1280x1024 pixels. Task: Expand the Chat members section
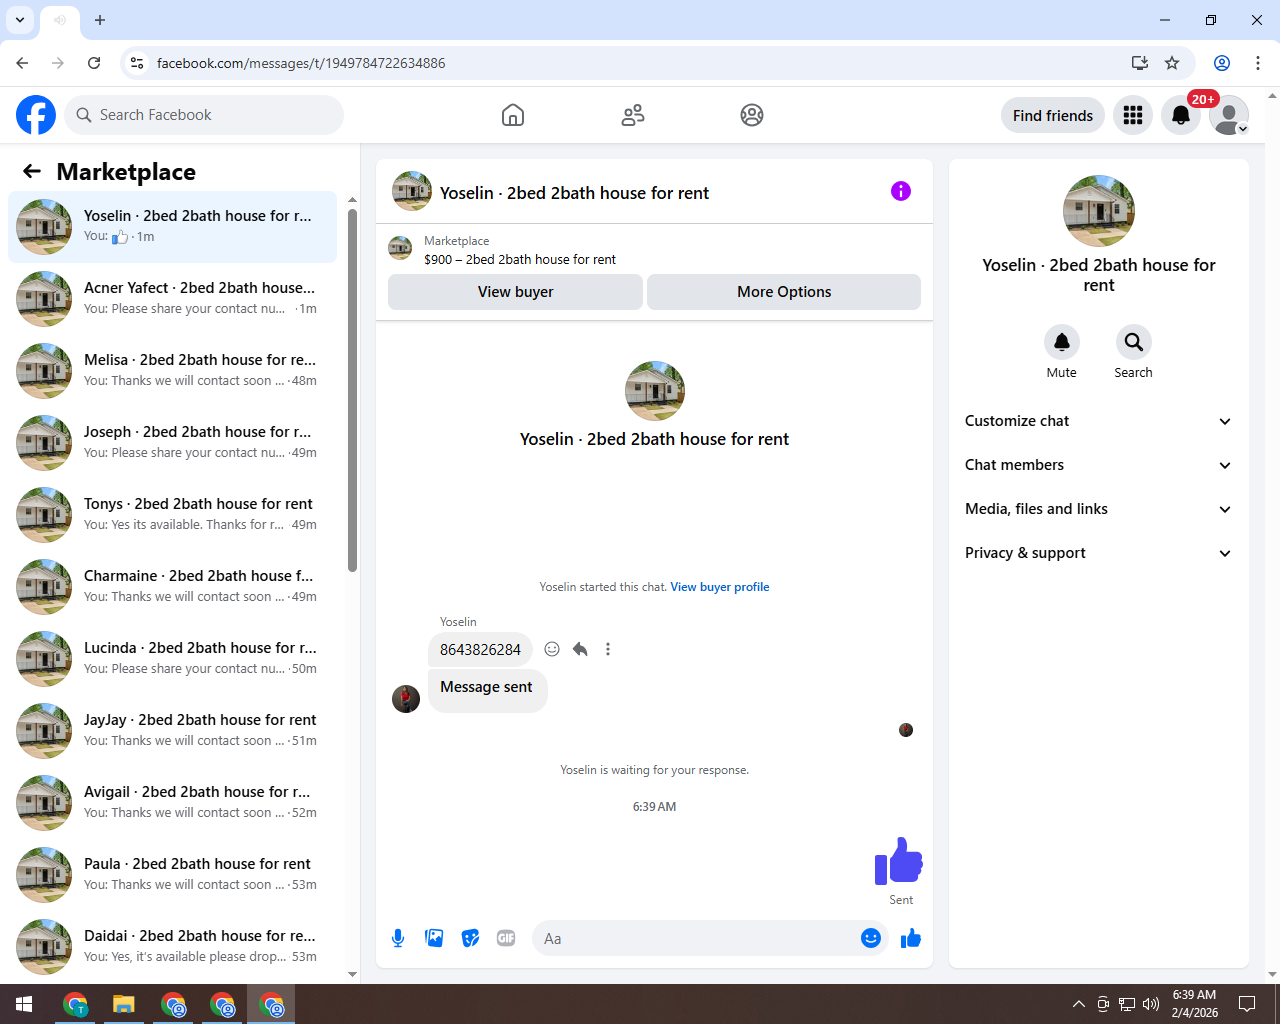tap(1098, 465)
